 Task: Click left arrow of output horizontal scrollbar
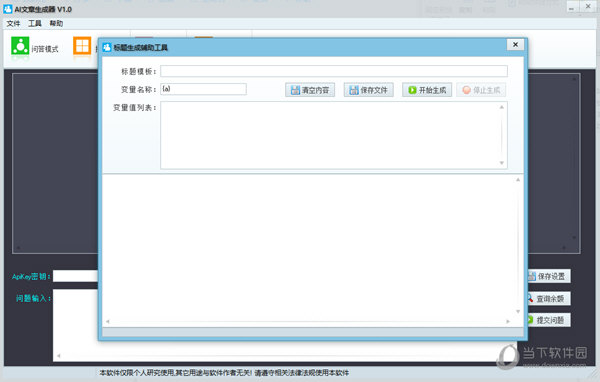pos(108,322)
